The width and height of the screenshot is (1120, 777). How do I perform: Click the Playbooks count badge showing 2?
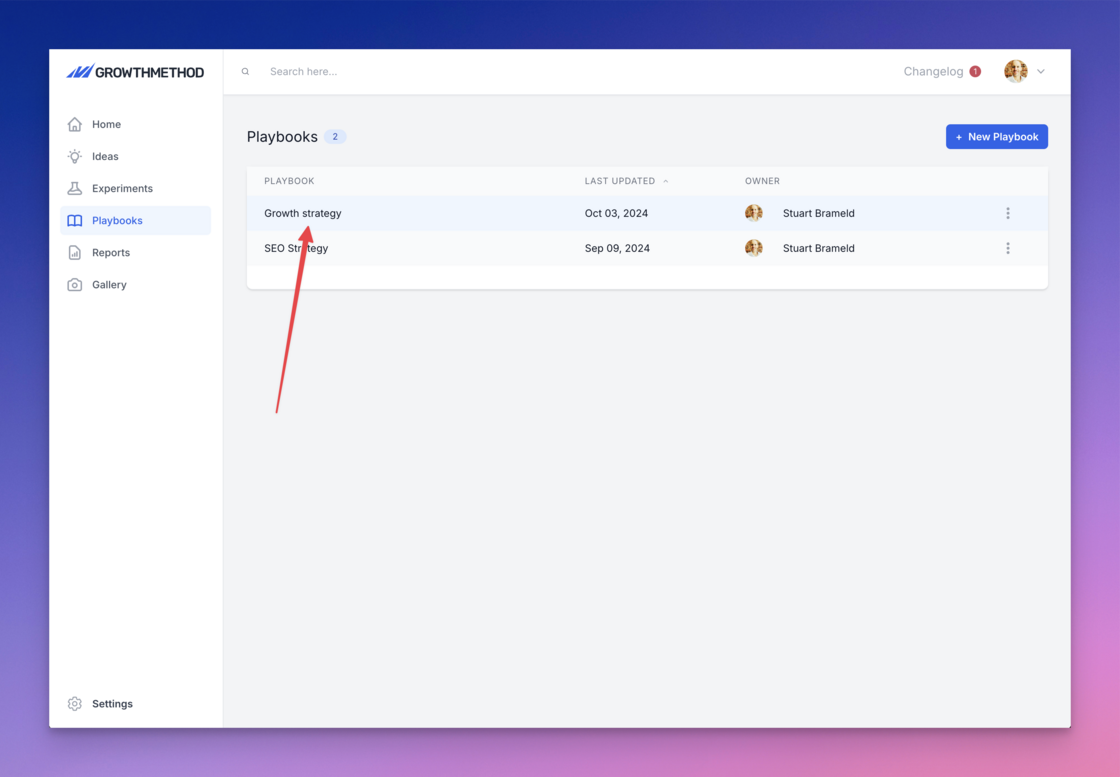pos(335,136)
